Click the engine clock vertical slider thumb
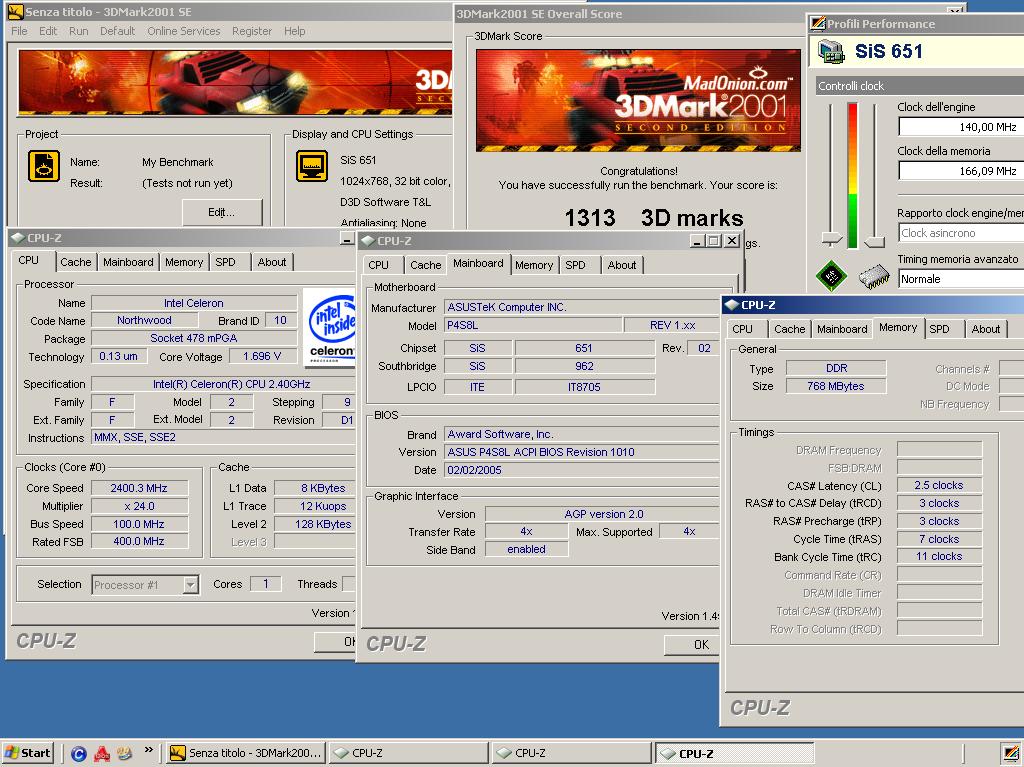The width and height of the screenshot is (1024, 767). coord(831,238)
